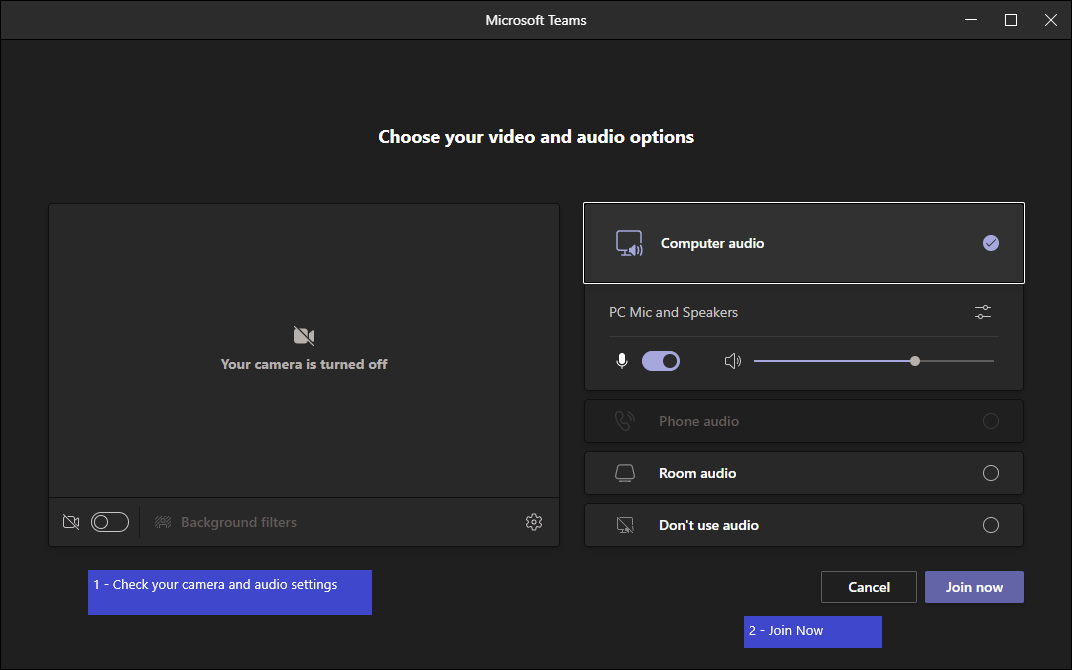Toggle the microphone switch off

pos(661,361)
